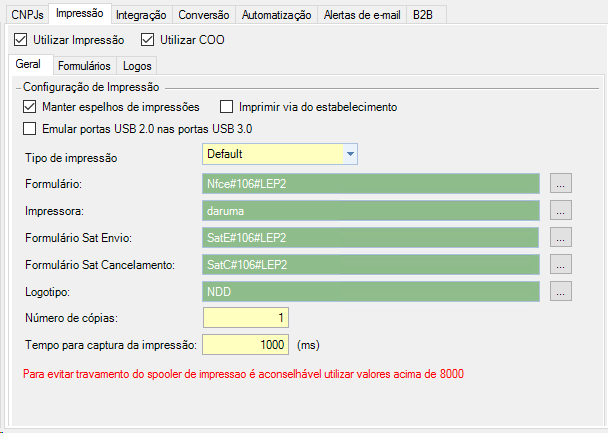Screen dimensions: 608x433
Task: Click the Número de cópias field
Action: (x=246, y=318)
